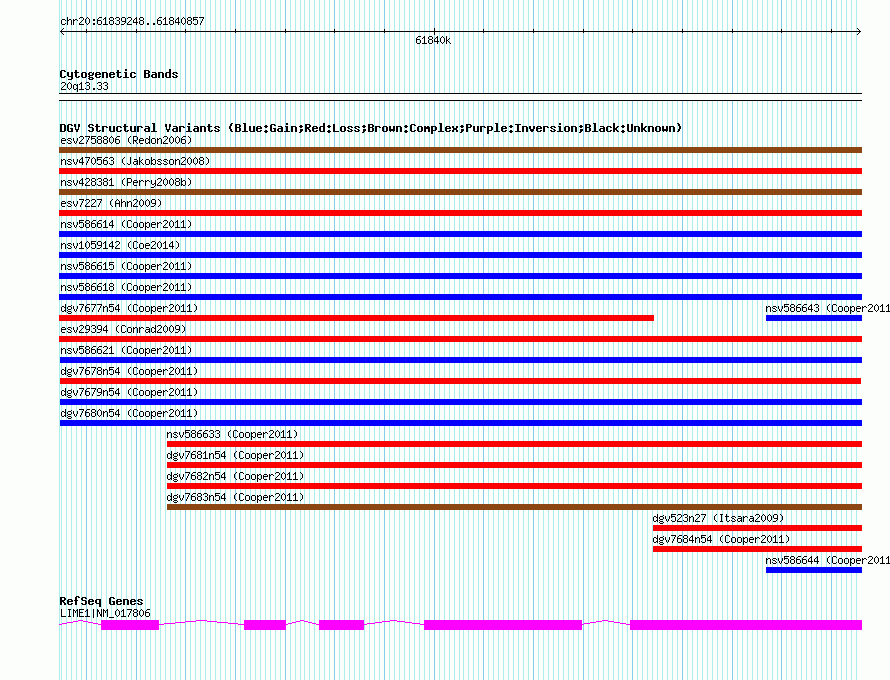The width and height of the screenshot is (890, 680).
Task: Click the 20q13.33 cytogenetic band label
Action: coord(84,86)
